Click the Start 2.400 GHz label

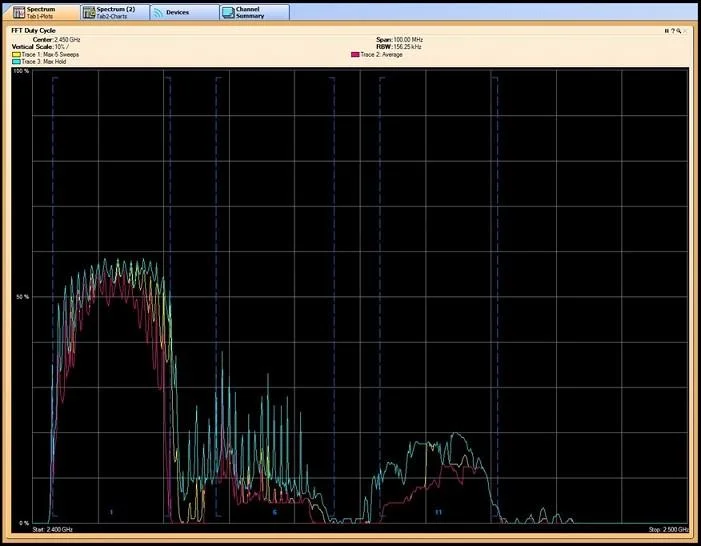click(x=52, y=529)
